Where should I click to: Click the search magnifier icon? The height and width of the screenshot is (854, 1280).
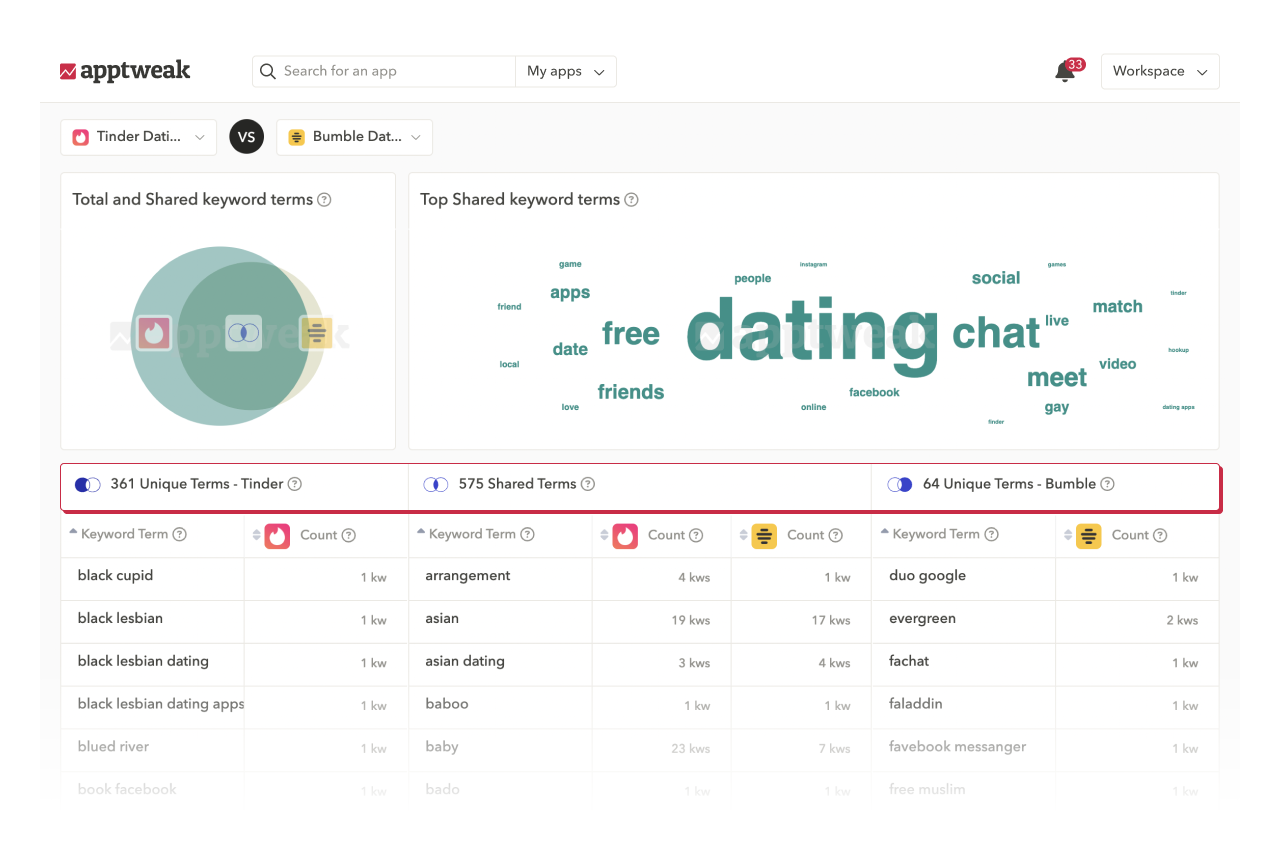click(268, 72)
